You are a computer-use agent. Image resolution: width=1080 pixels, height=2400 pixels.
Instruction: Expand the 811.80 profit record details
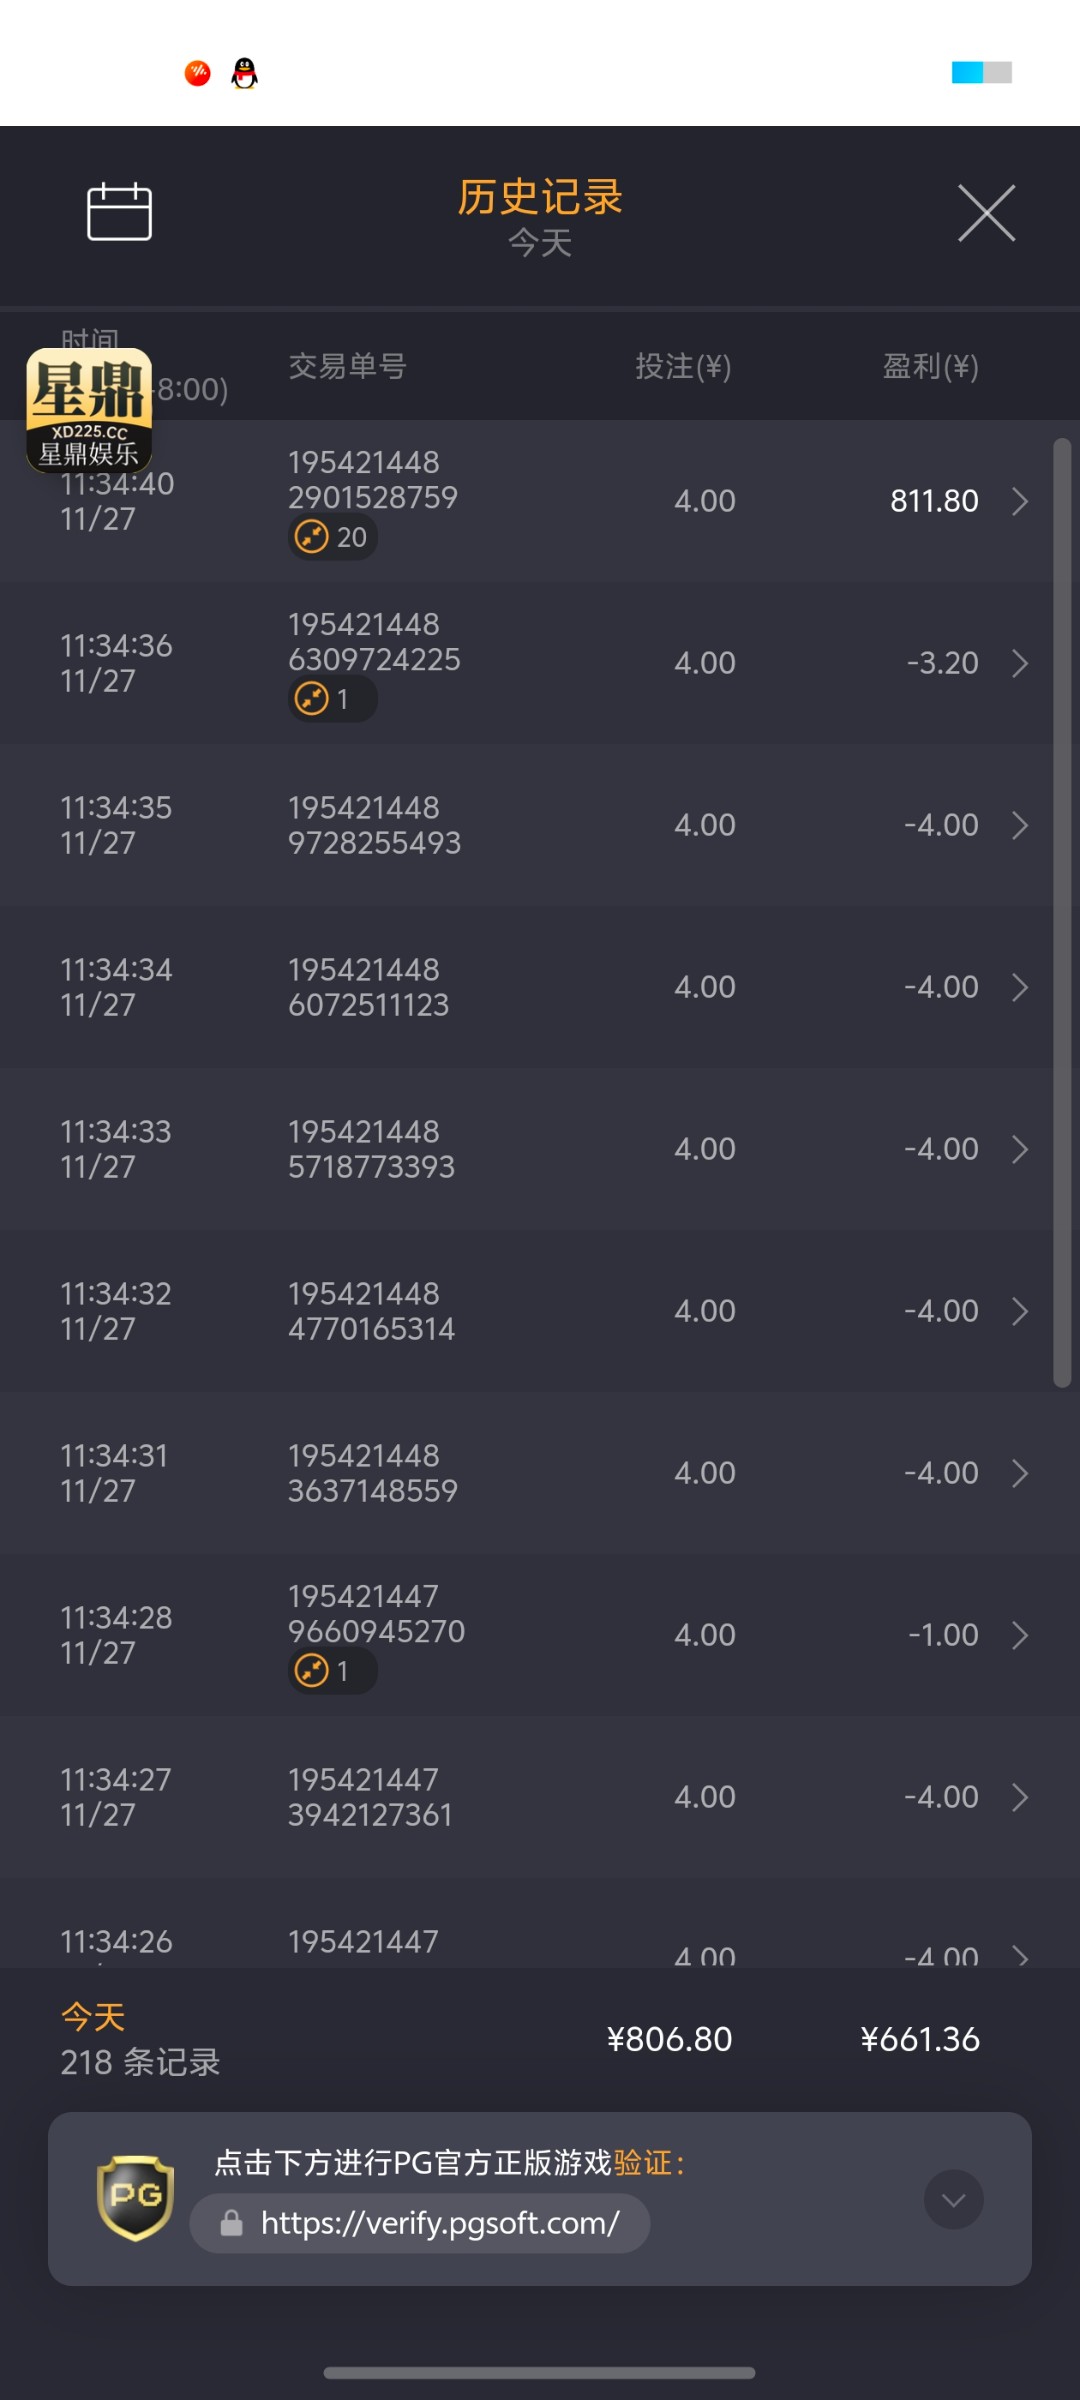[1019, 501]
